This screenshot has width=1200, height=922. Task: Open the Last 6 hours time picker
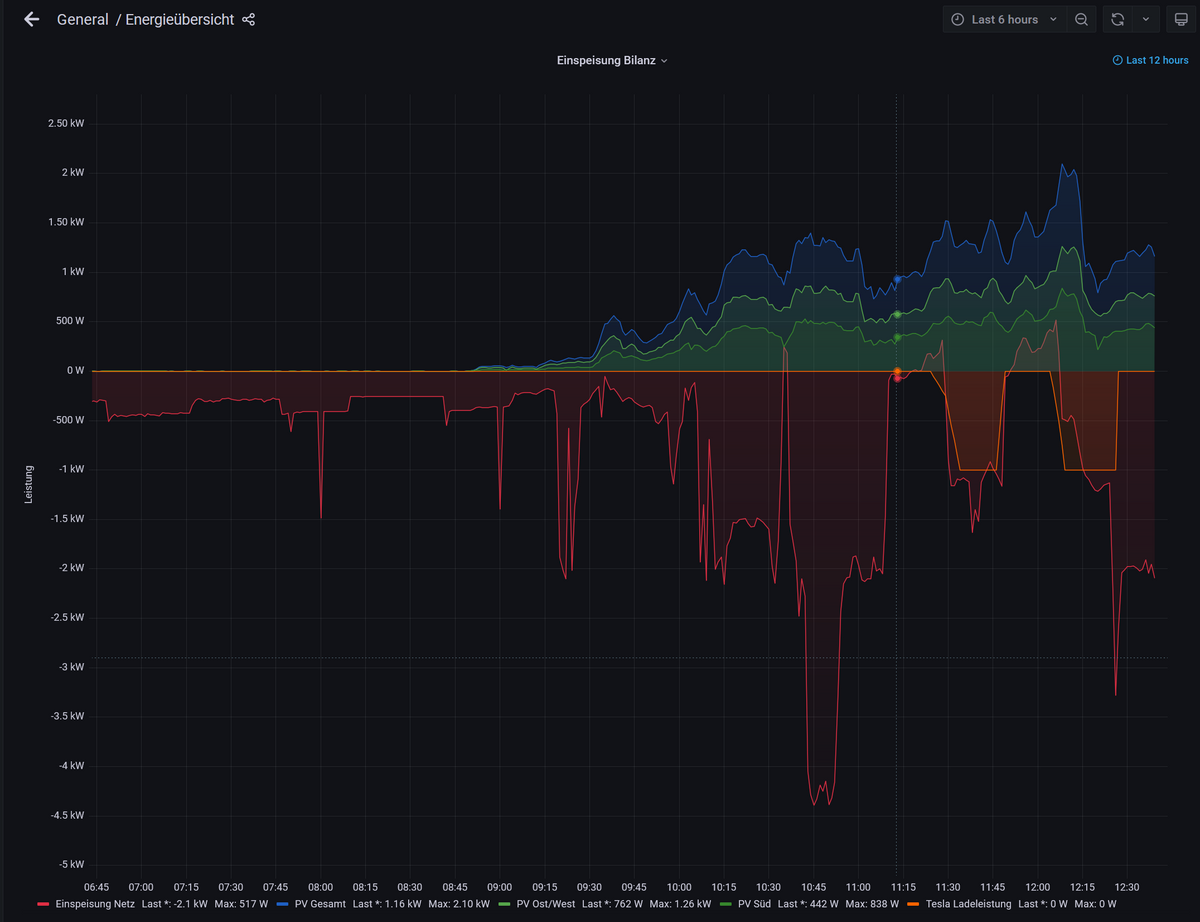tap(1004, 19)
